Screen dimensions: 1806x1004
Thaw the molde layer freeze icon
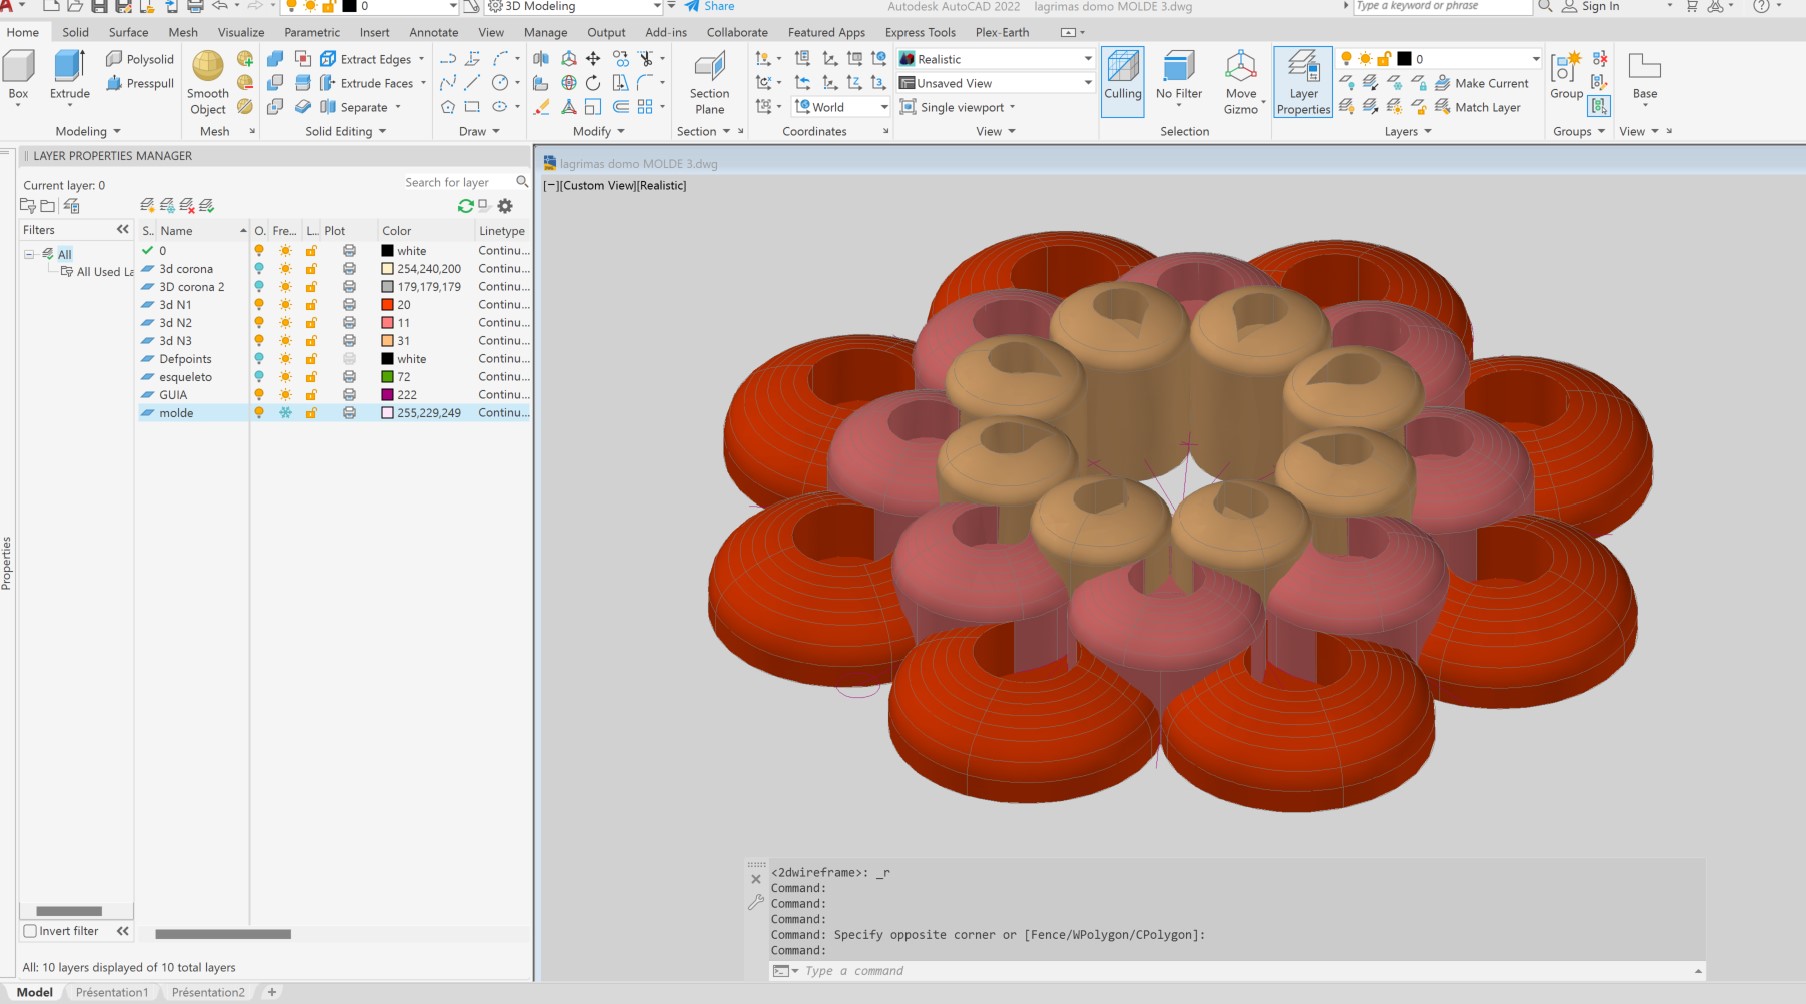[x=285, y=413]
